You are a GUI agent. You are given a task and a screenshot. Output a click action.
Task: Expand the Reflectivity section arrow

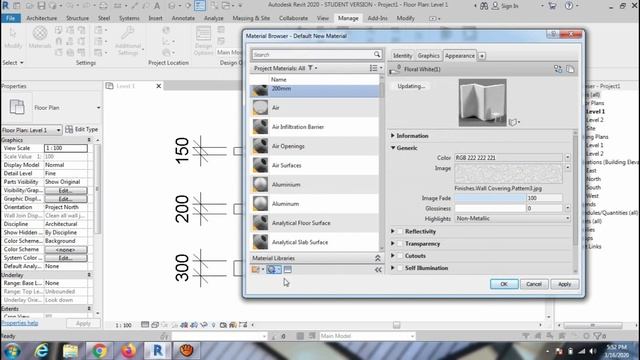pos(393,231)
